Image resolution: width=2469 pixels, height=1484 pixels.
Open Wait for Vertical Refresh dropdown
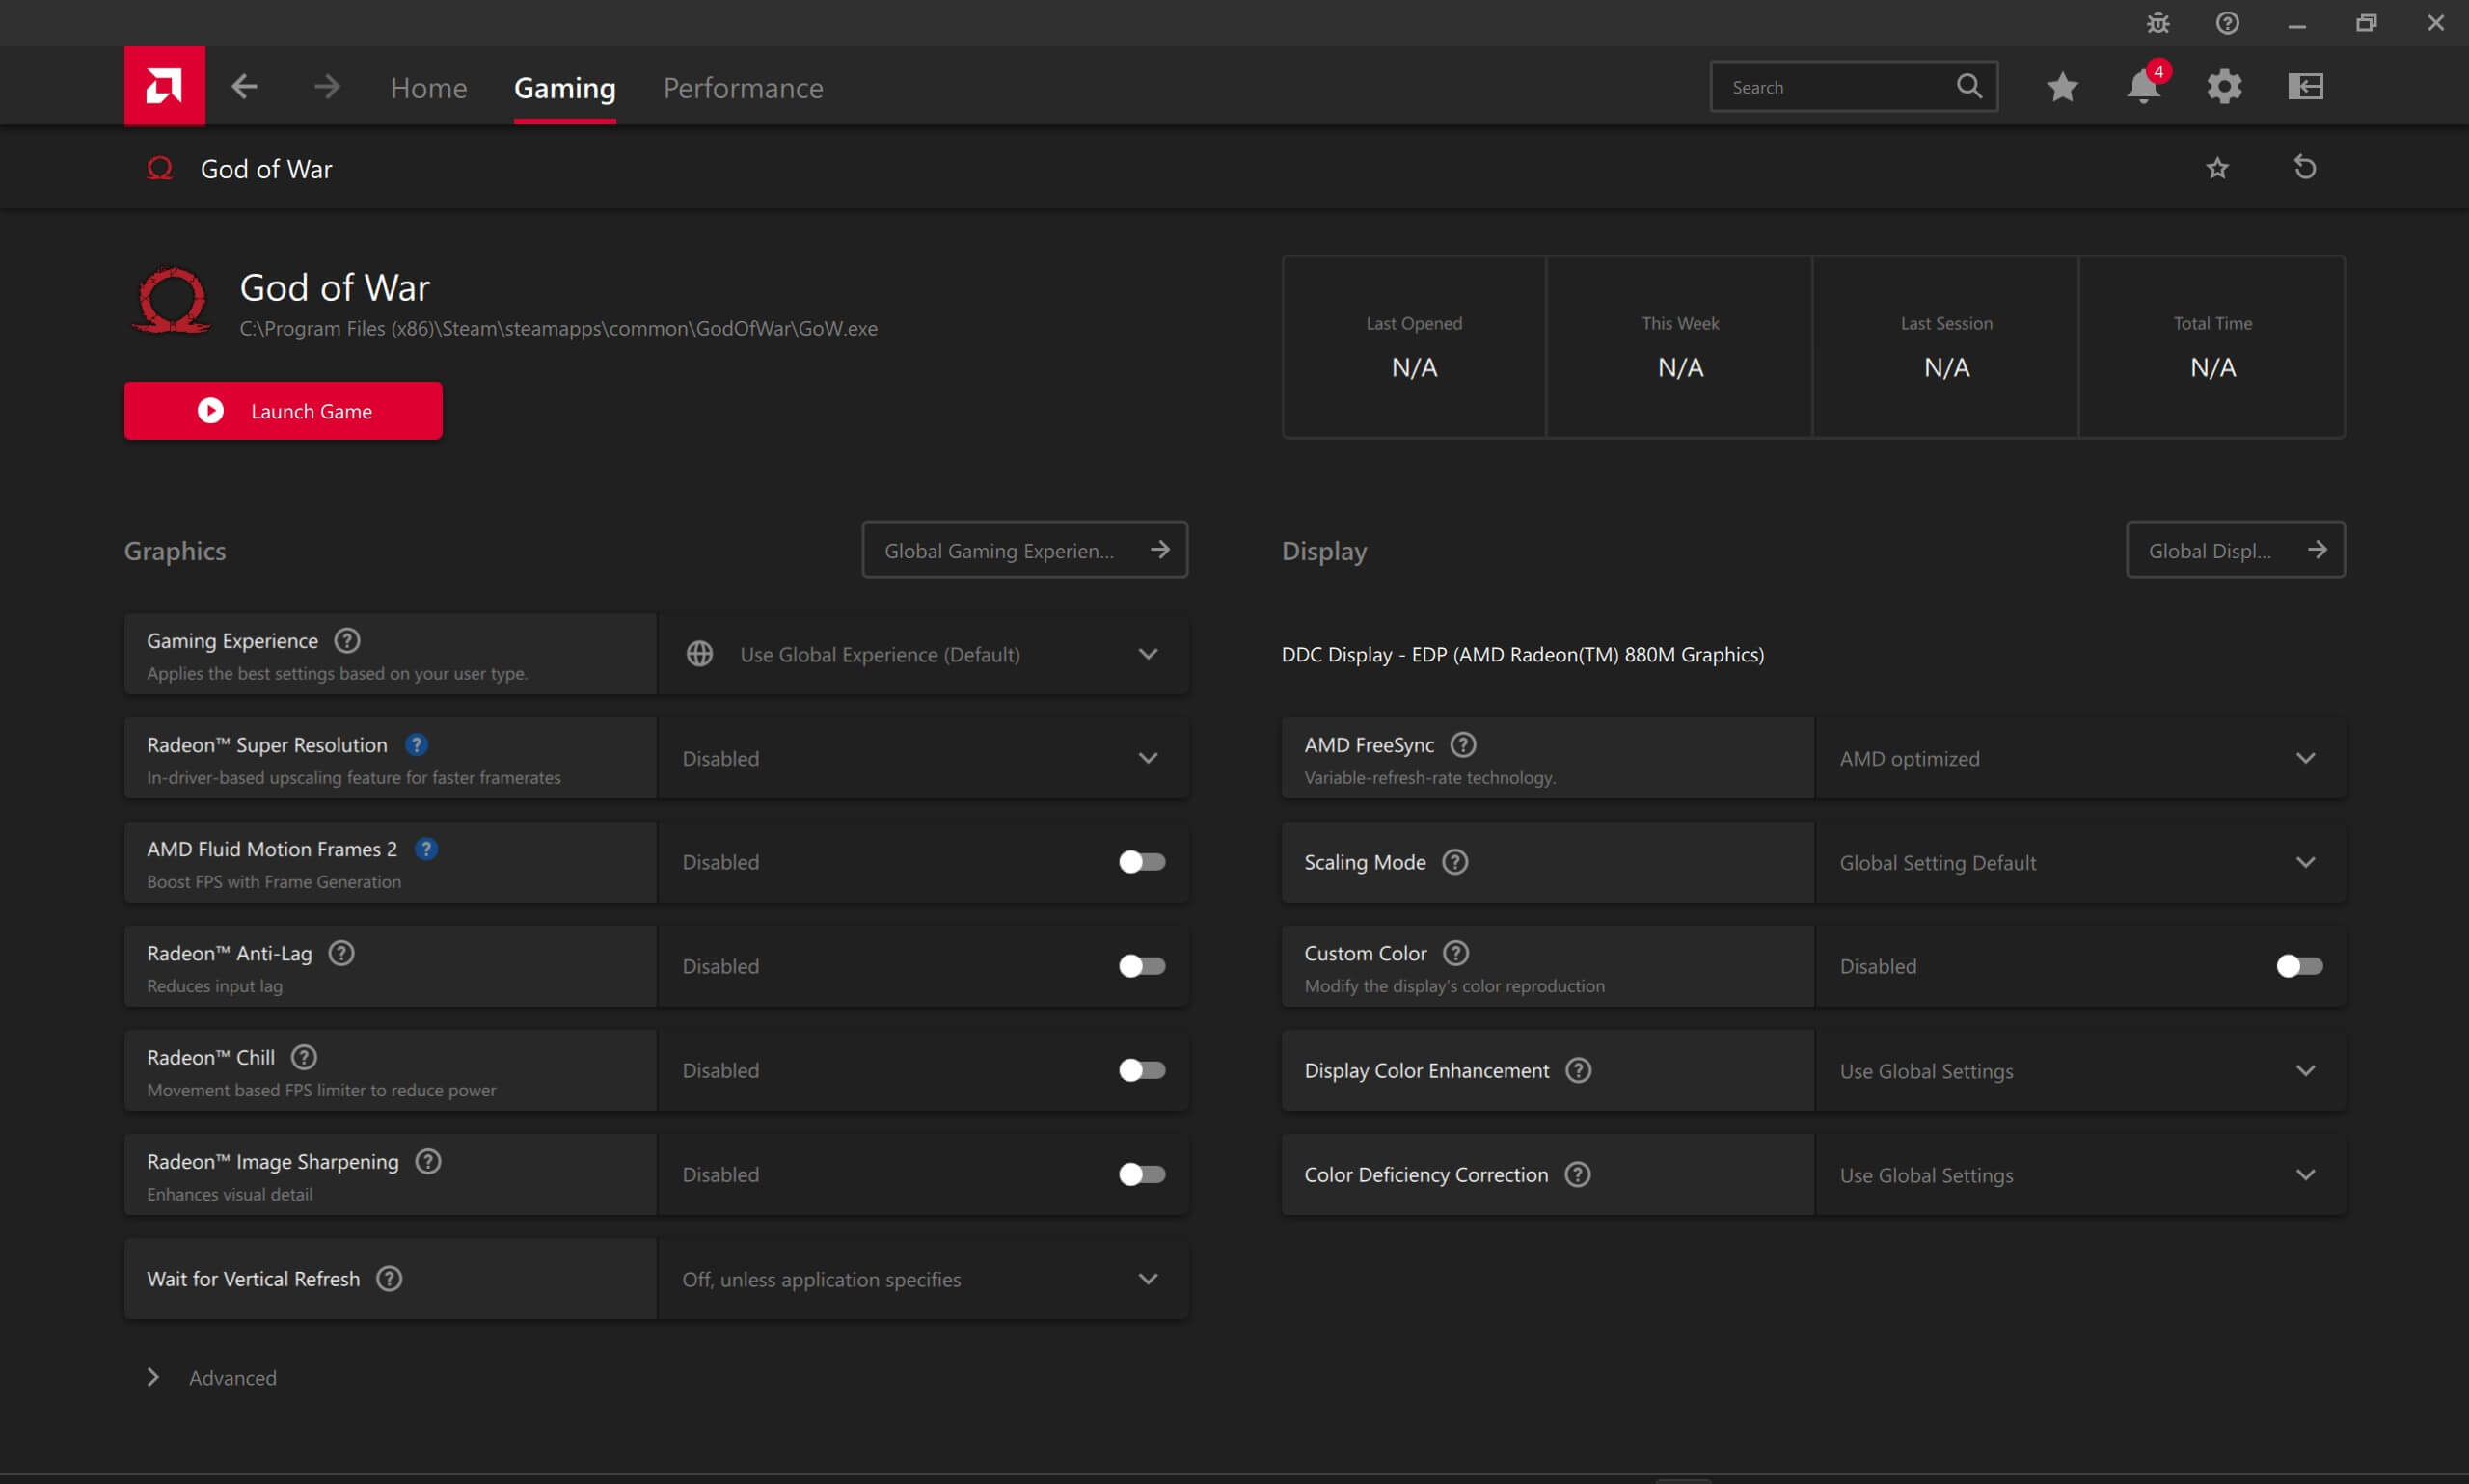point(923,1279)
